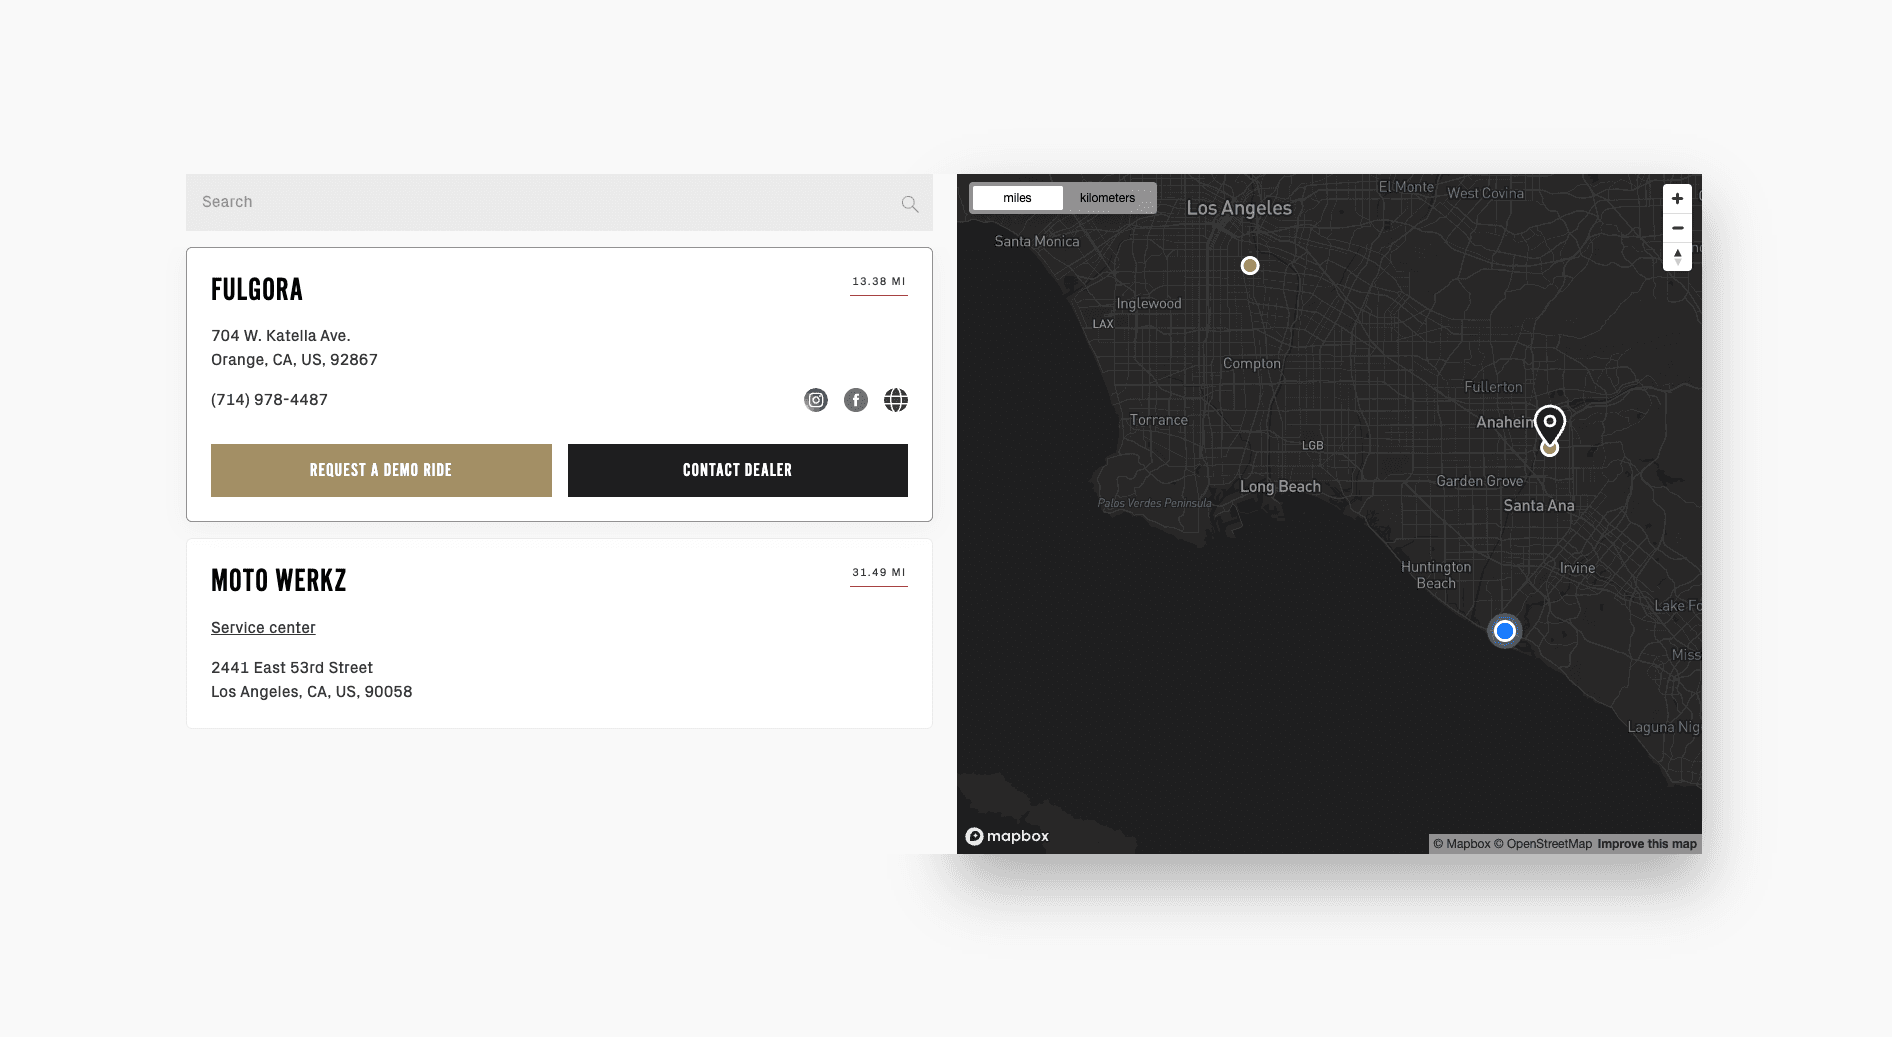1892x1037 pixels.
Task: Click the blue current-location dot
Action: pos(1505,631)
